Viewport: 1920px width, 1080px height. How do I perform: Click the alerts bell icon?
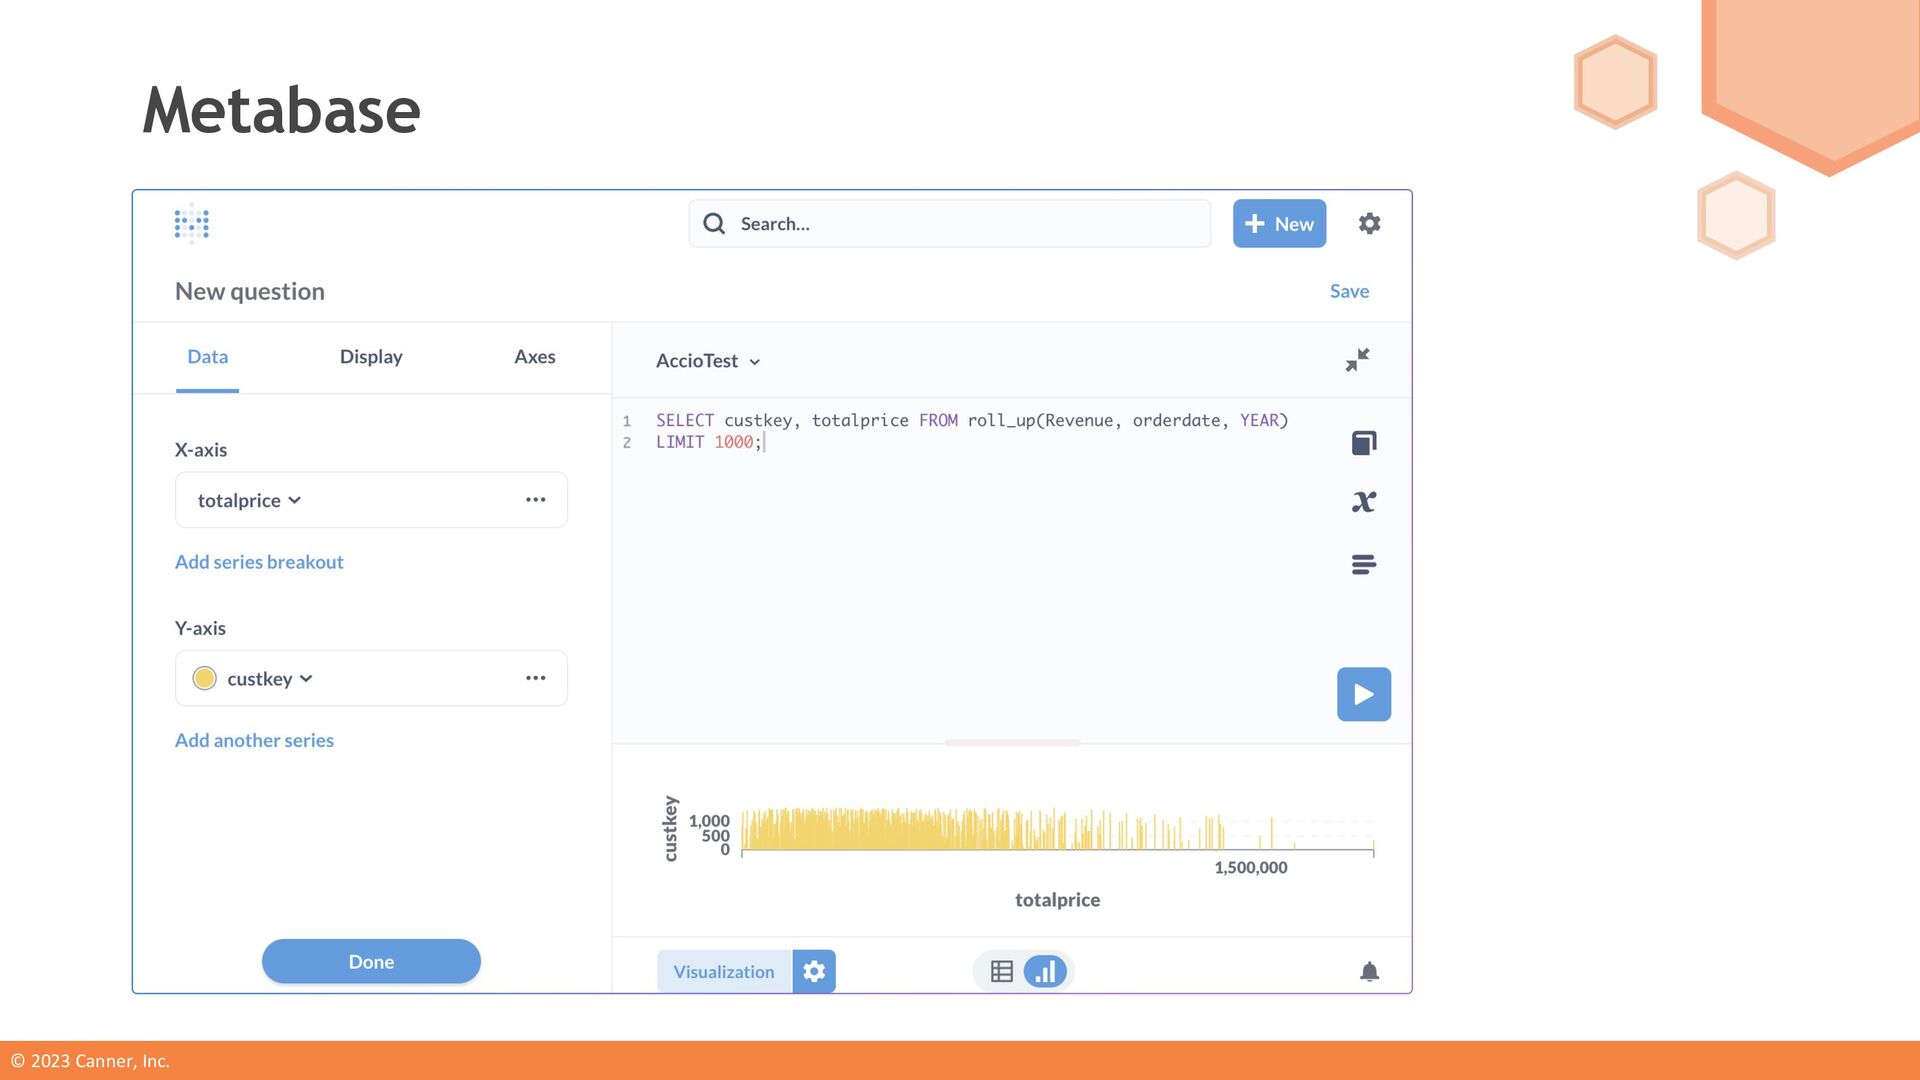pyautogui.click(x=1369, y=972)
